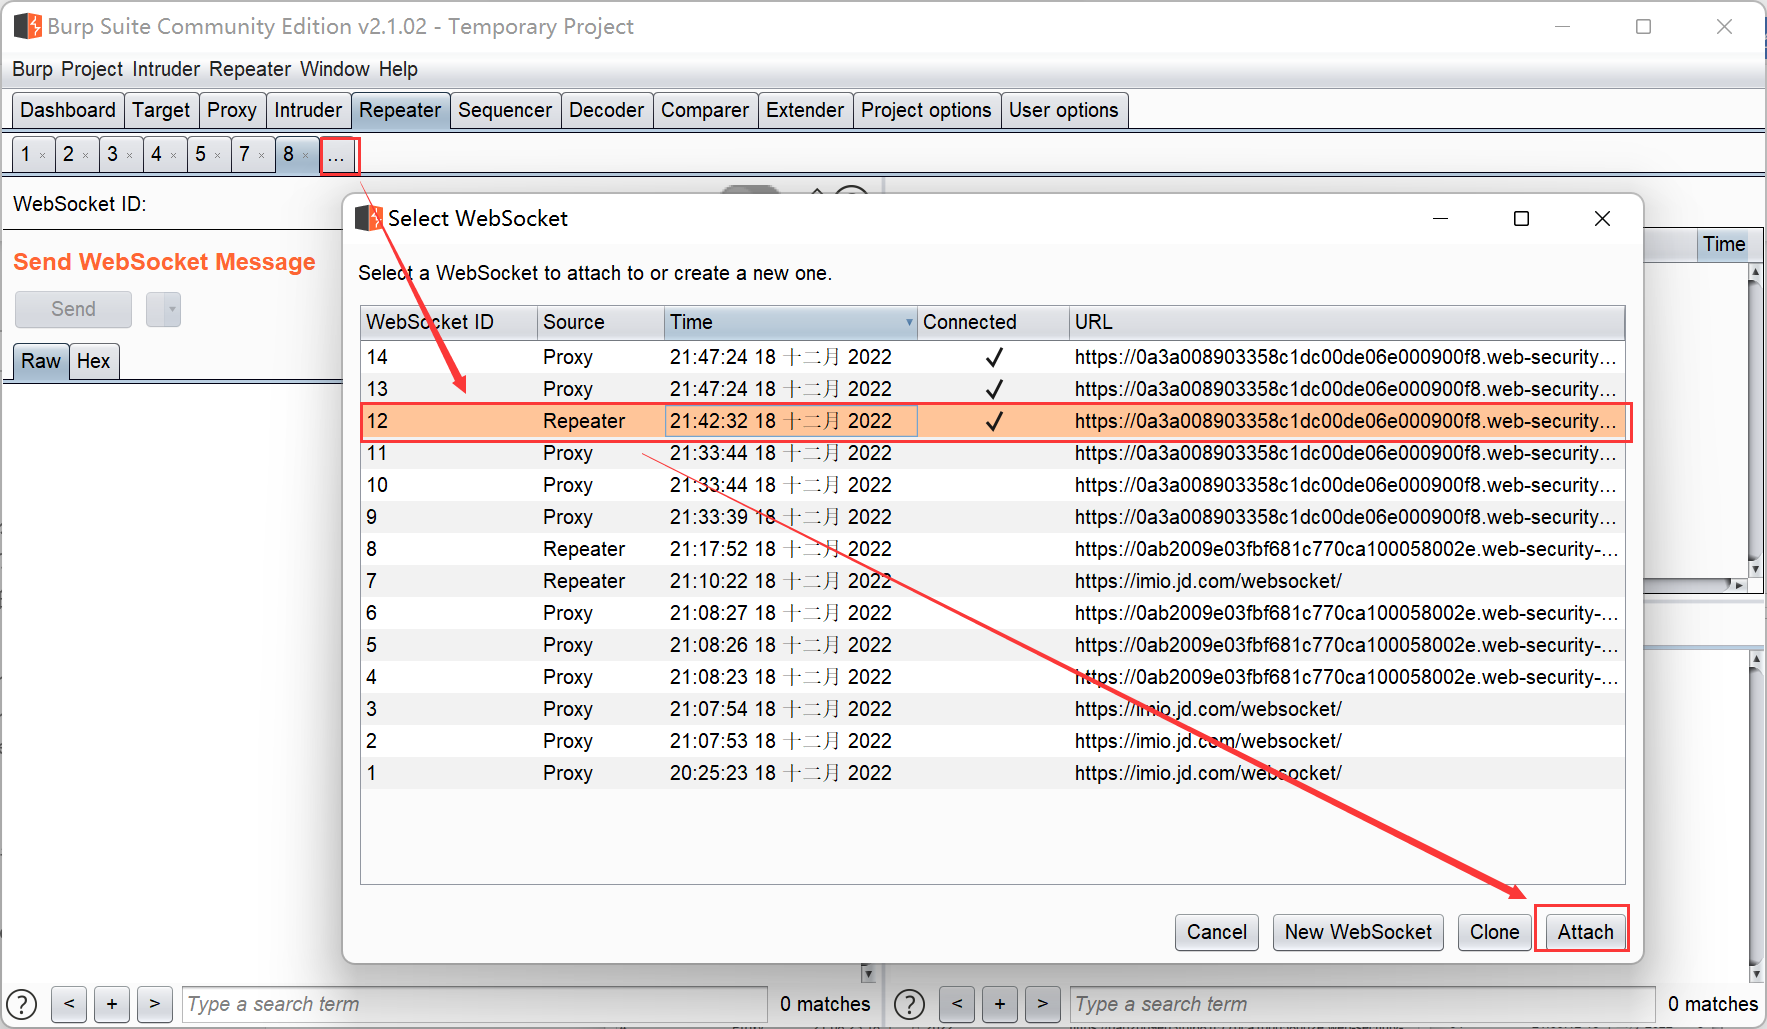Click the Burp logo in dialog title
This screenshot has height=1029, width=1767.
[x=369, y=218]
